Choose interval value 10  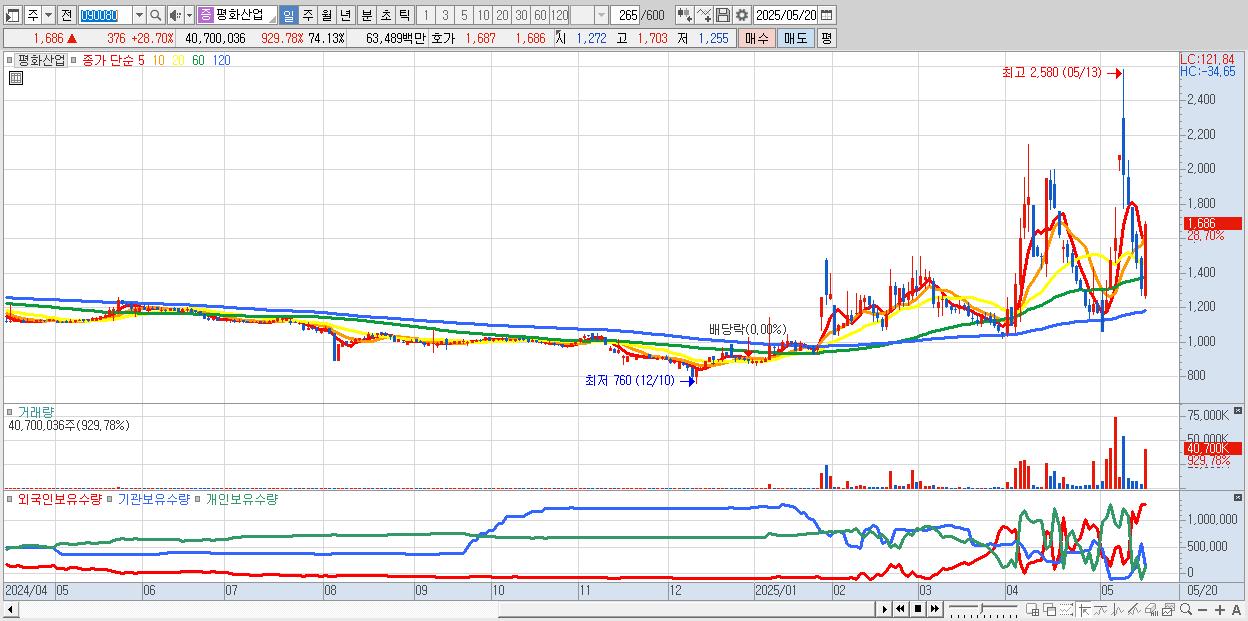click(x=483, y=15)
